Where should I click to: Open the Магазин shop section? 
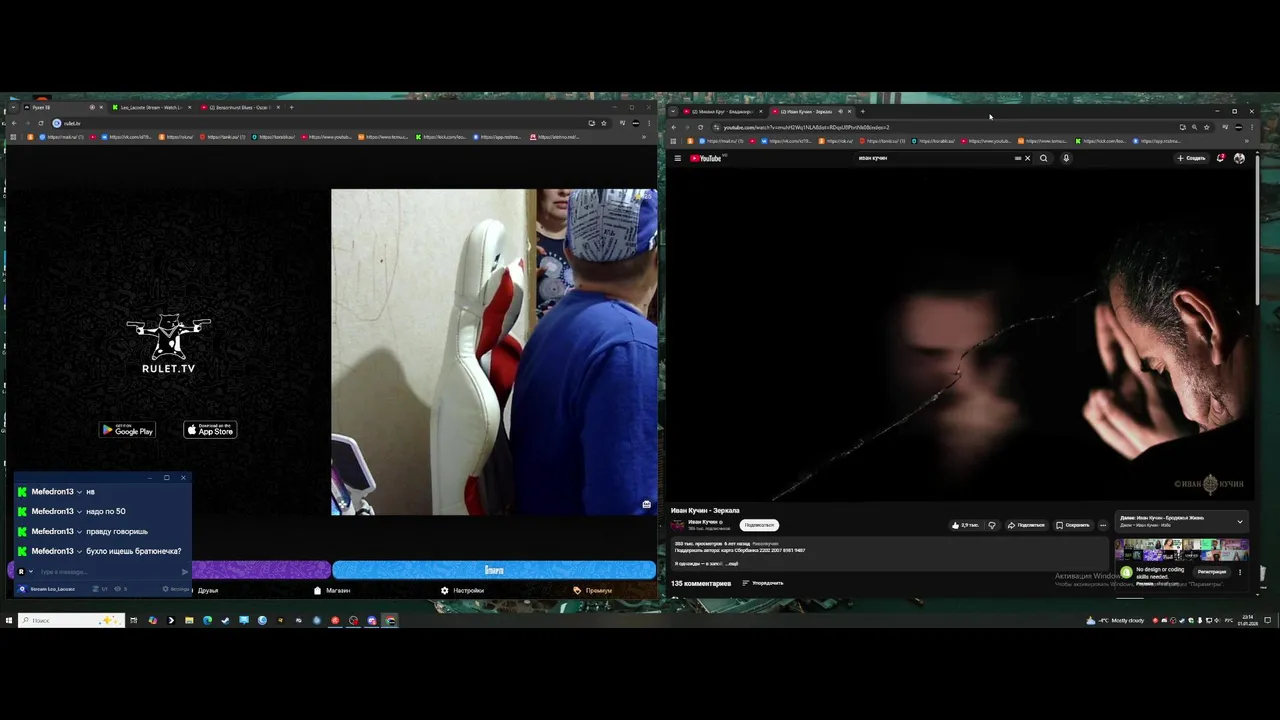pyautogui.click(x=332, y=590)
